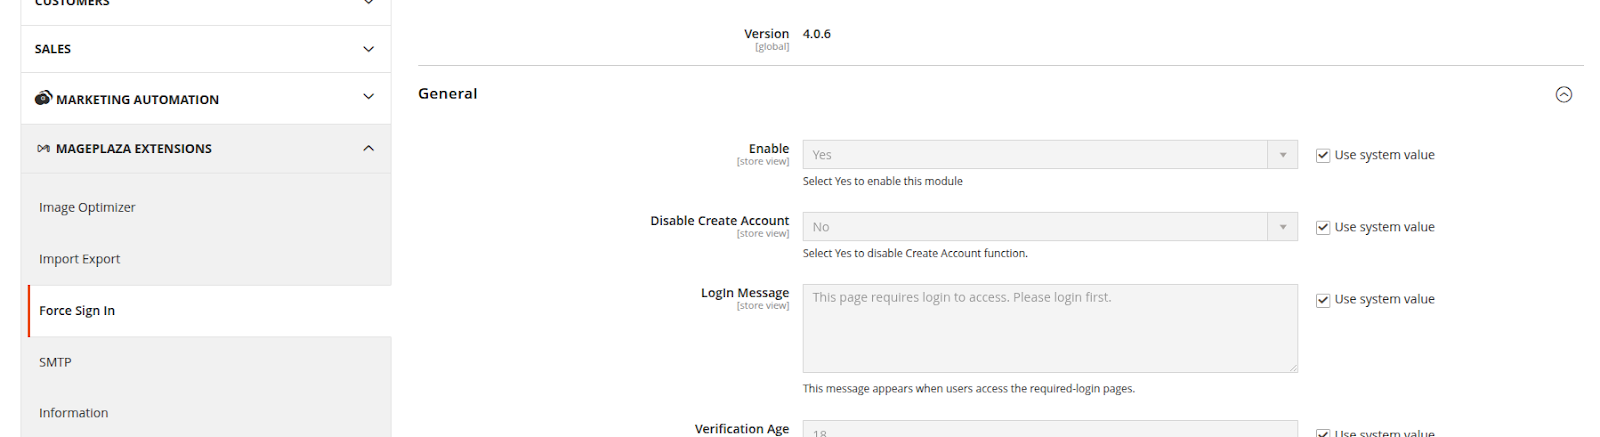Open the Enable dropdown
Viewport: 1600px width, 437px height.
1050,155
